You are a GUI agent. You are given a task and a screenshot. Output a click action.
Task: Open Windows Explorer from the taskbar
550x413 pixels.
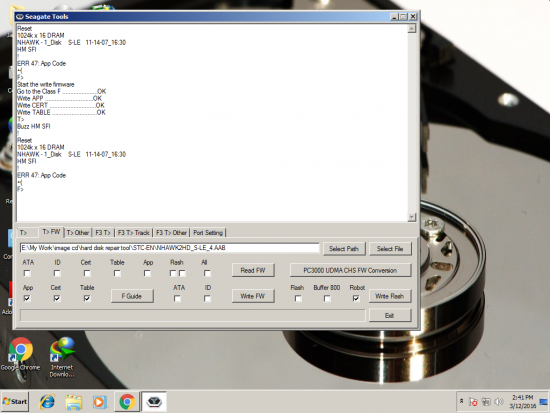74,402
